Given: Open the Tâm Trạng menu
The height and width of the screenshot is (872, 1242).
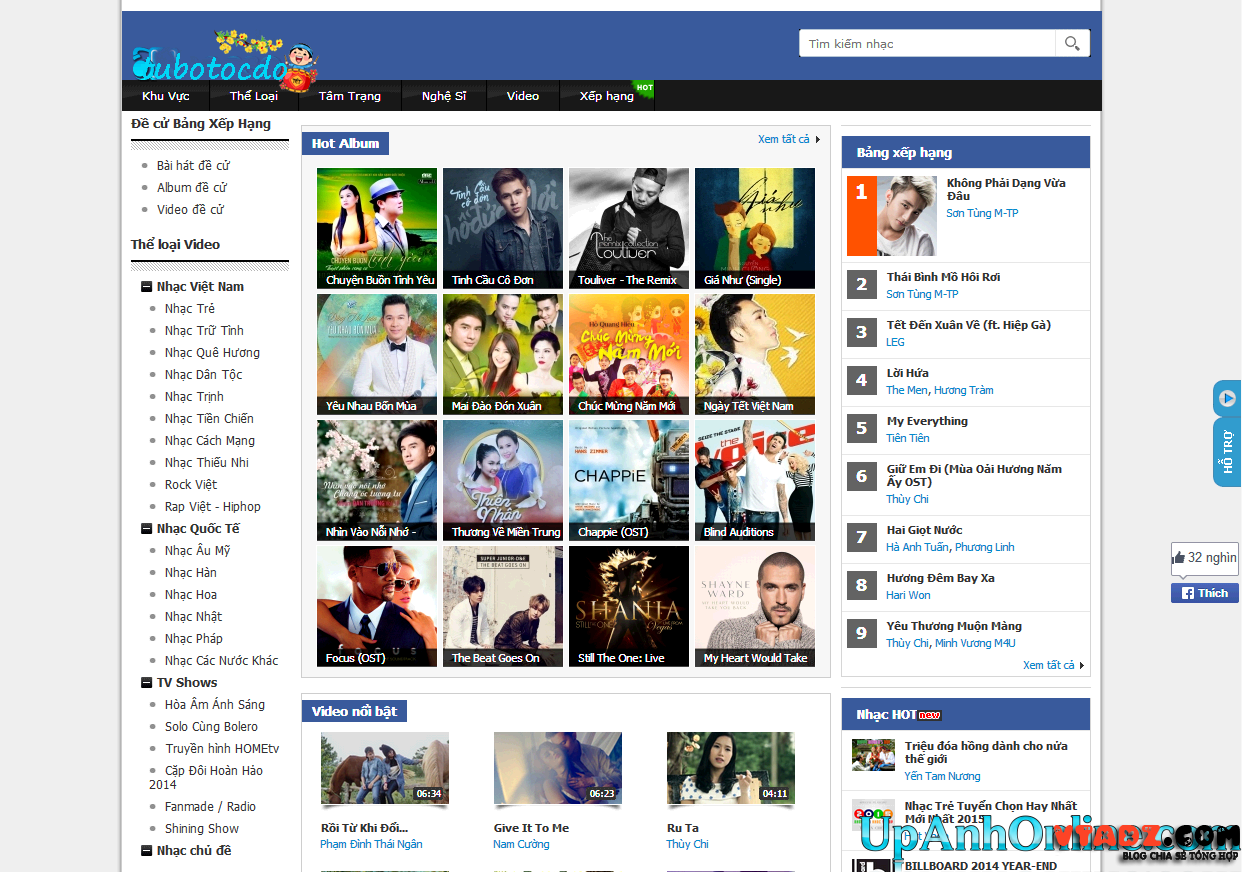Looking at the screenshot, I should coord(350,96).
